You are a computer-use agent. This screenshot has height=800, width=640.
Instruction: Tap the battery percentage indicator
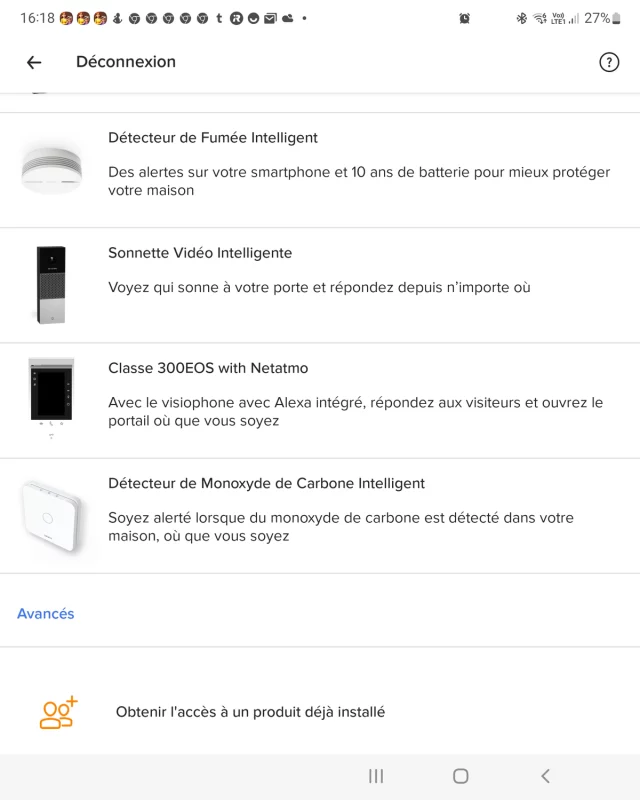coord(597,18)
